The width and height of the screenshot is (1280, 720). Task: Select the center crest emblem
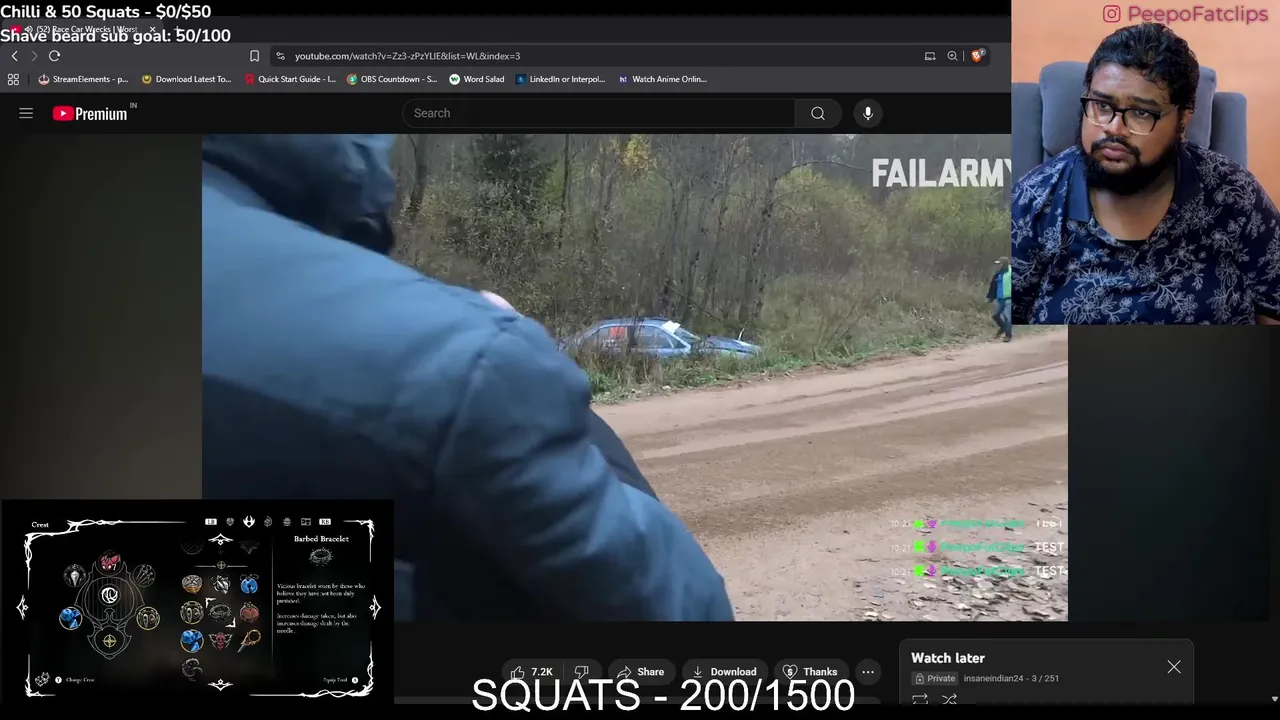(x=109, y=595)
